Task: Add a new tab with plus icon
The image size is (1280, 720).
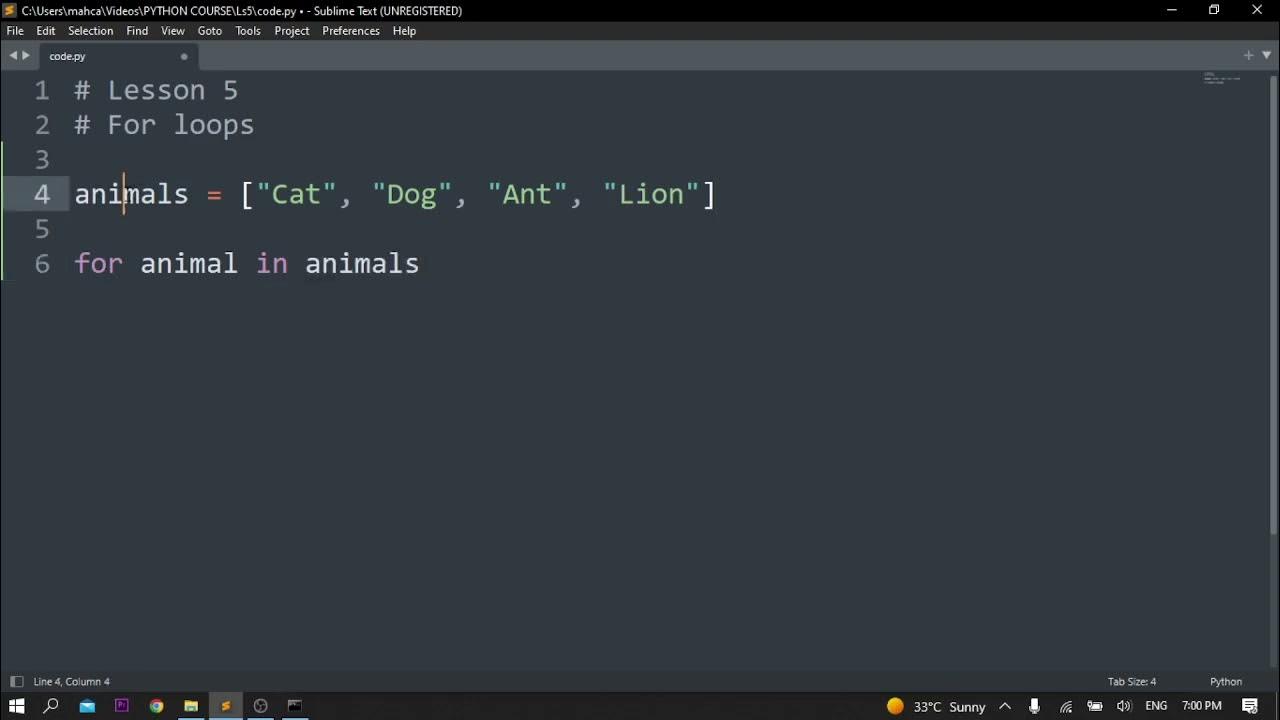Action: point(1248,56)
